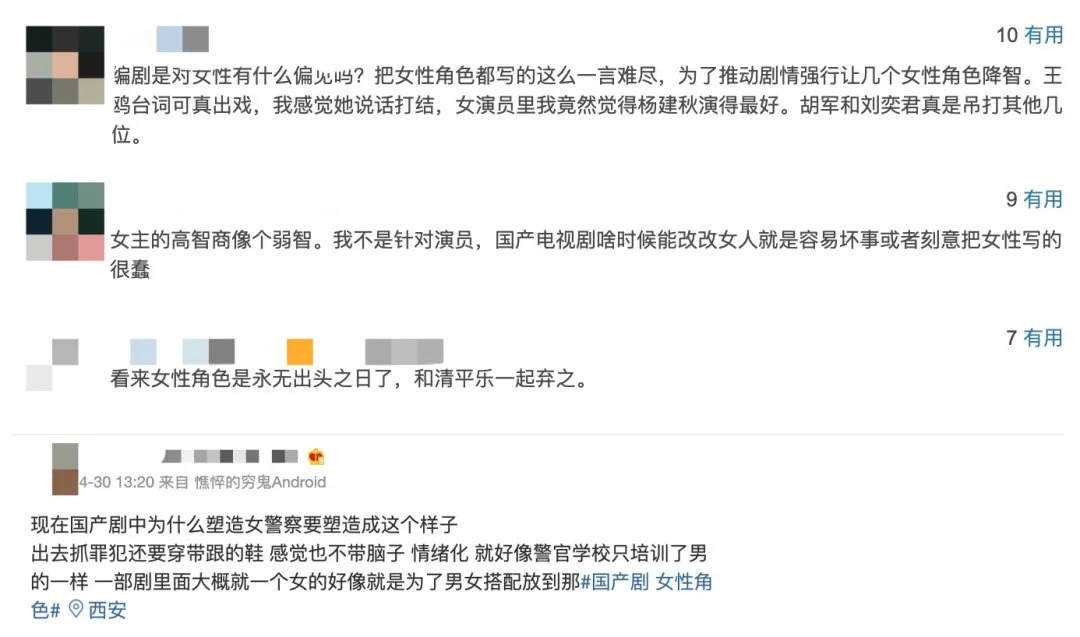
Task: Open the first commenter's pixelated avatar
Action: coord(65,66)
